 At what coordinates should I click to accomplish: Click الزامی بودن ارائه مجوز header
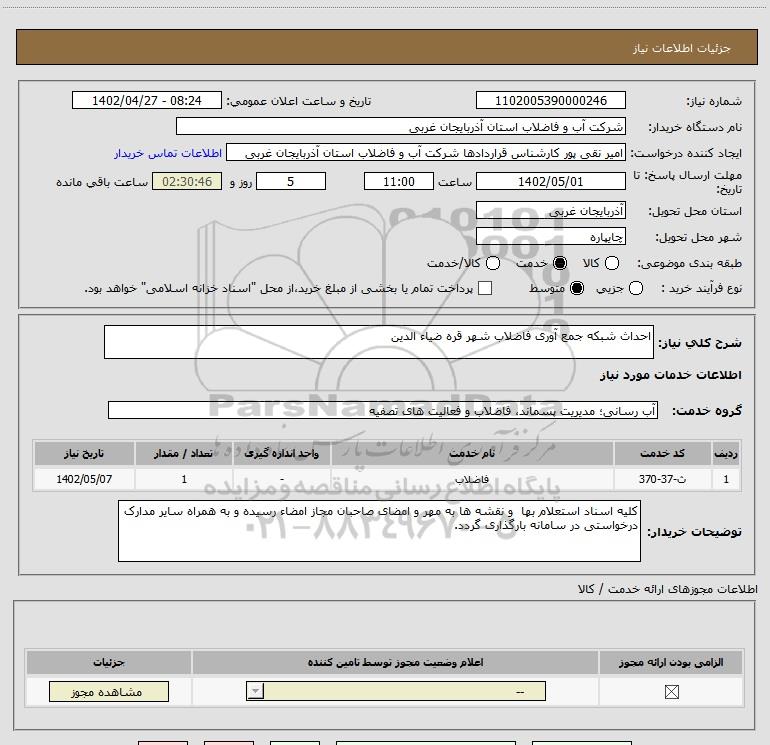[x=671, y=662]
